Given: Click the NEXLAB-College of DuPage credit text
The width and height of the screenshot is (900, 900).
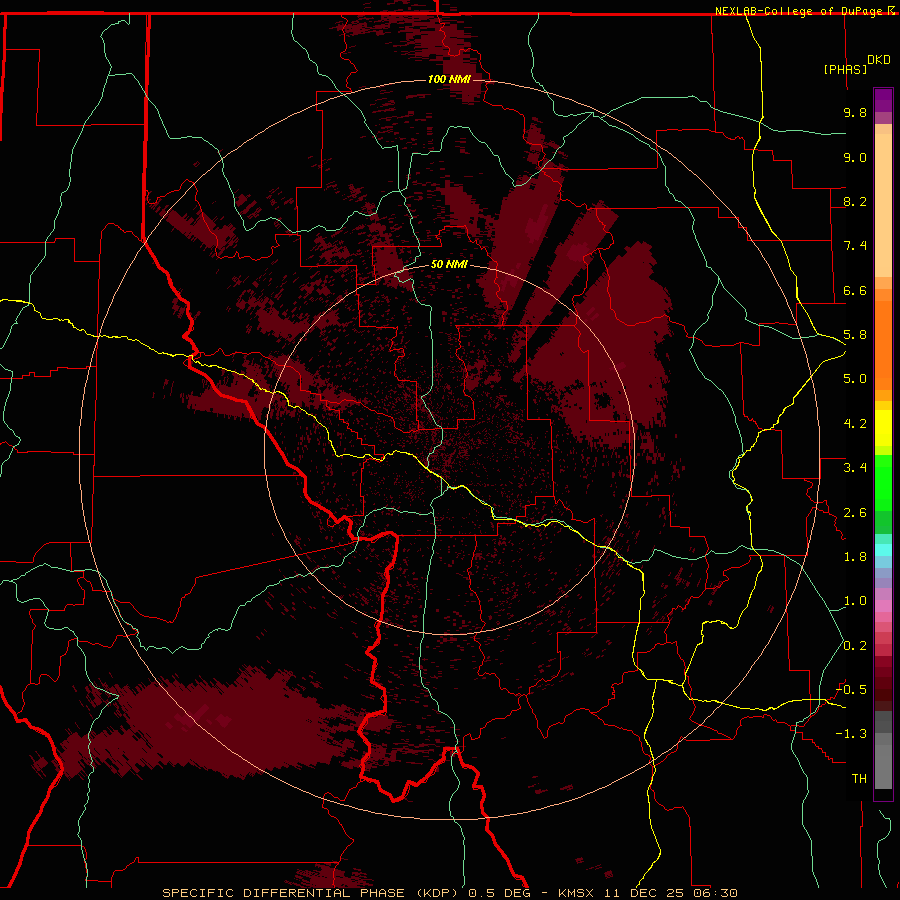Looking at the screenshot, I should 800,11.
